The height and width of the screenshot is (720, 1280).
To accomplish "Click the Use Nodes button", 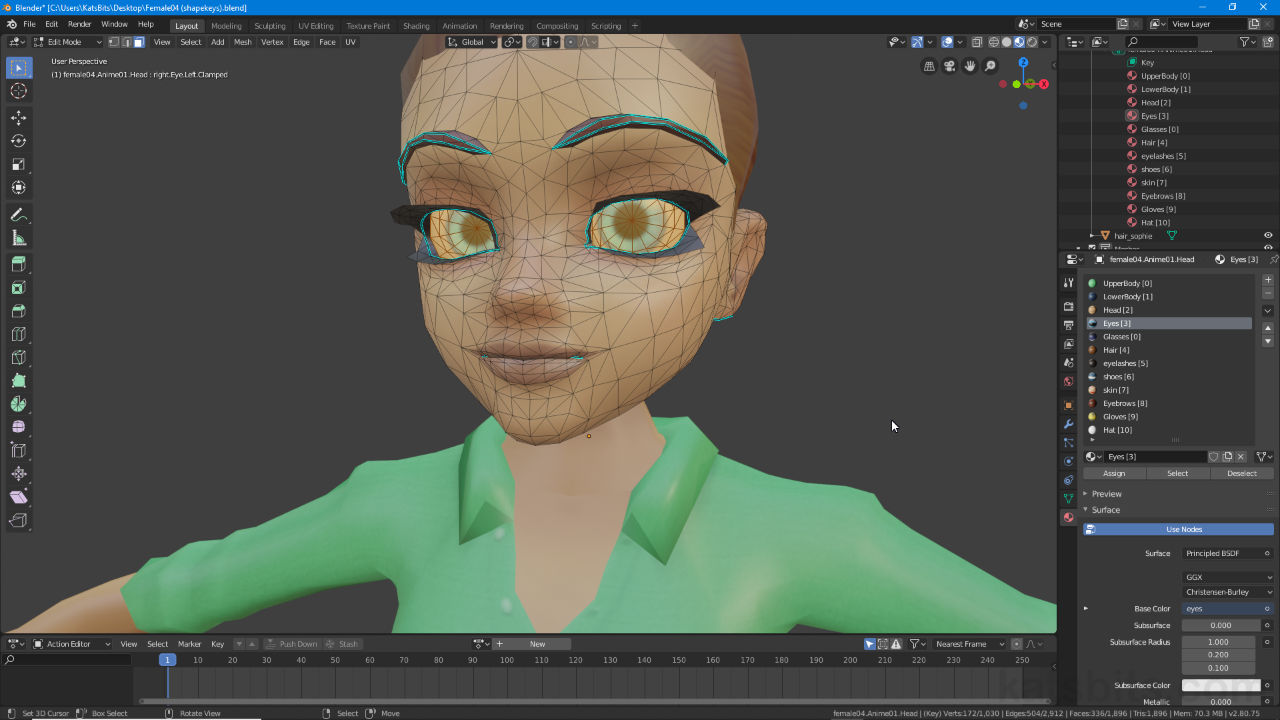I will [1179, 529].
